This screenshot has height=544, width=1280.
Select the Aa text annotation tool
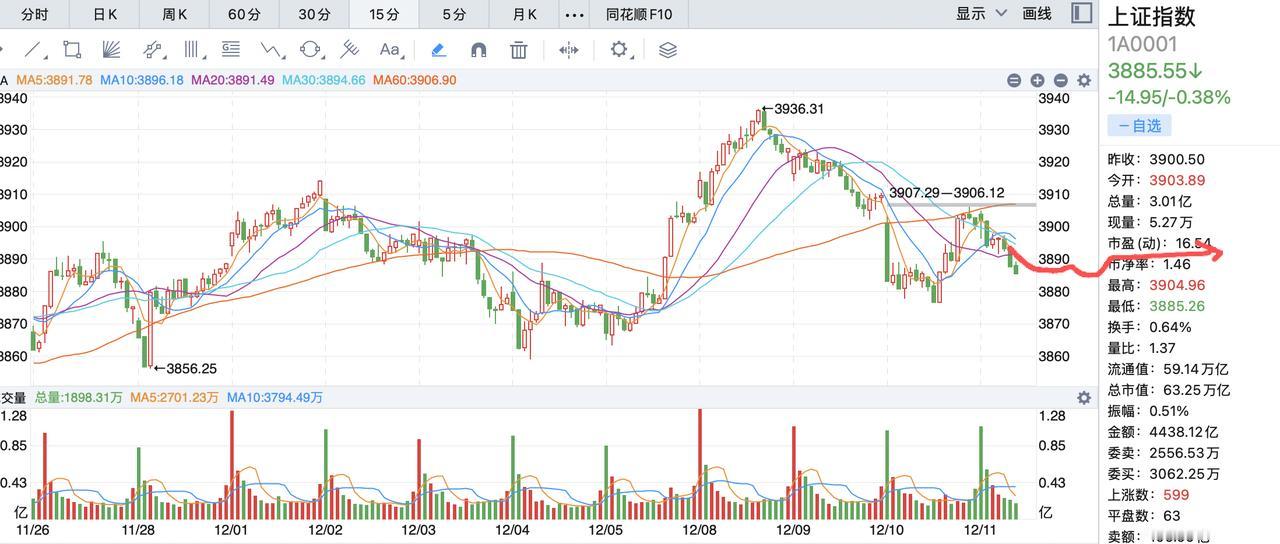390,49
